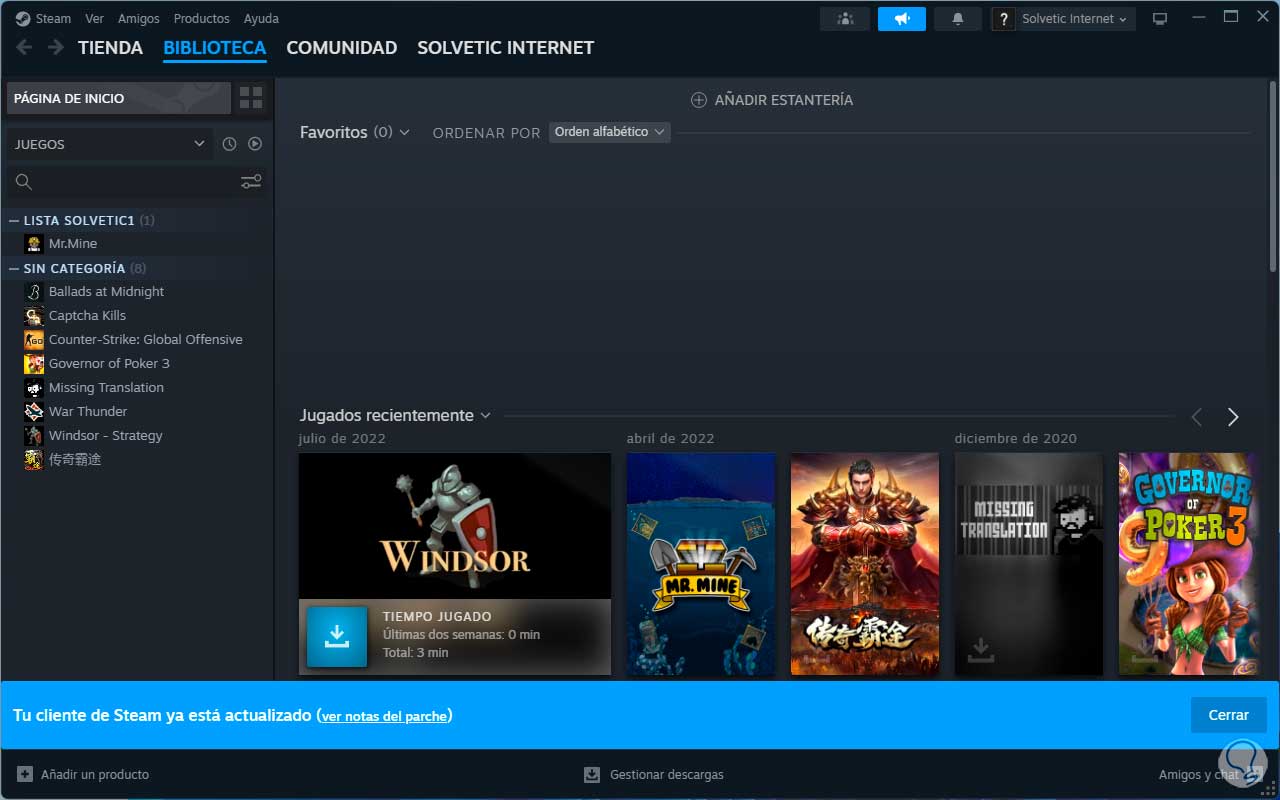Click the PÁGINA DE INICIO button
The height and width of the screenshot is (800, 1280).
(x=119, y=98)
